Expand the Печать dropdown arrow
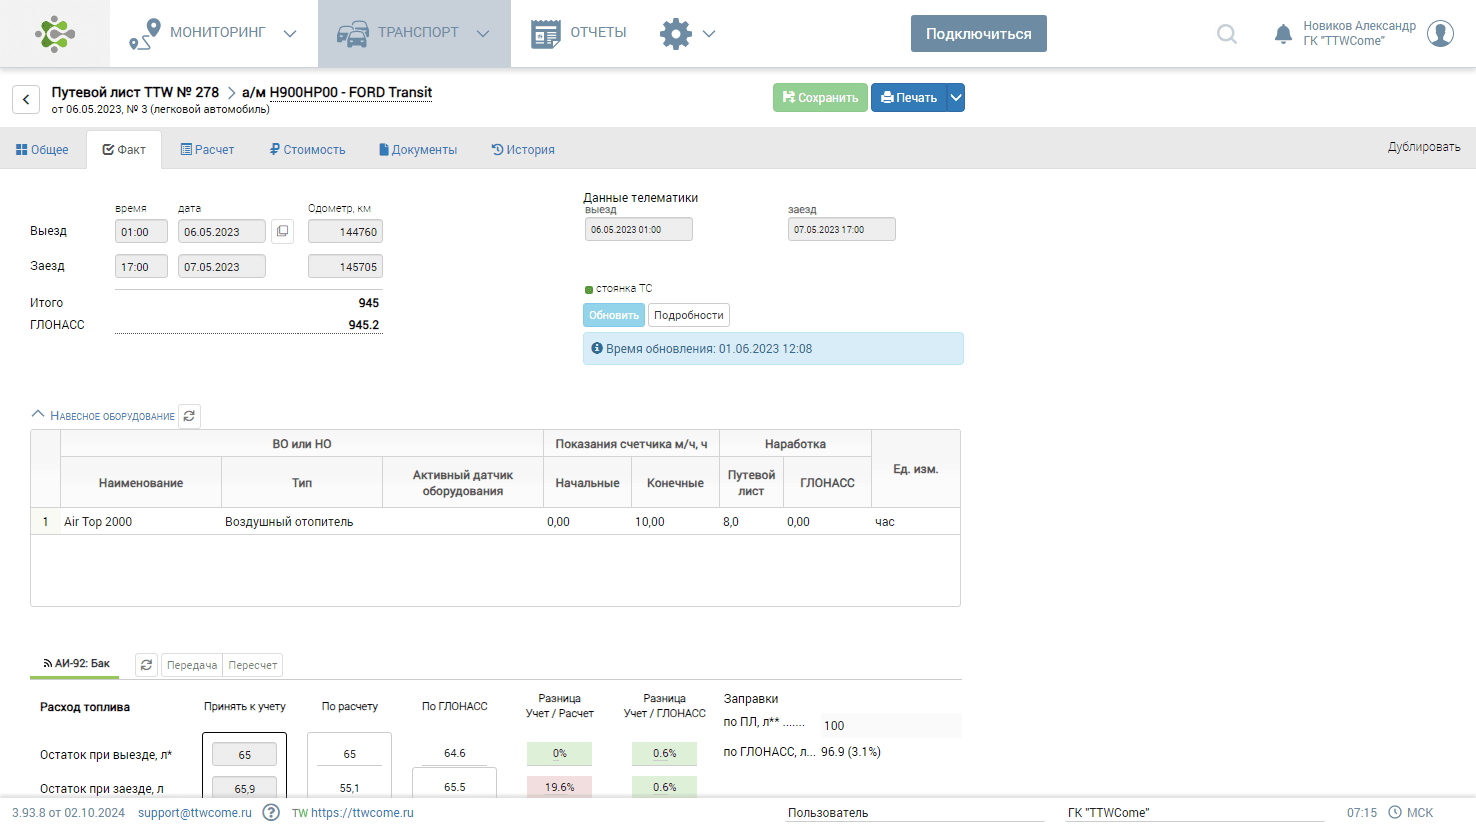 point(956,97)
